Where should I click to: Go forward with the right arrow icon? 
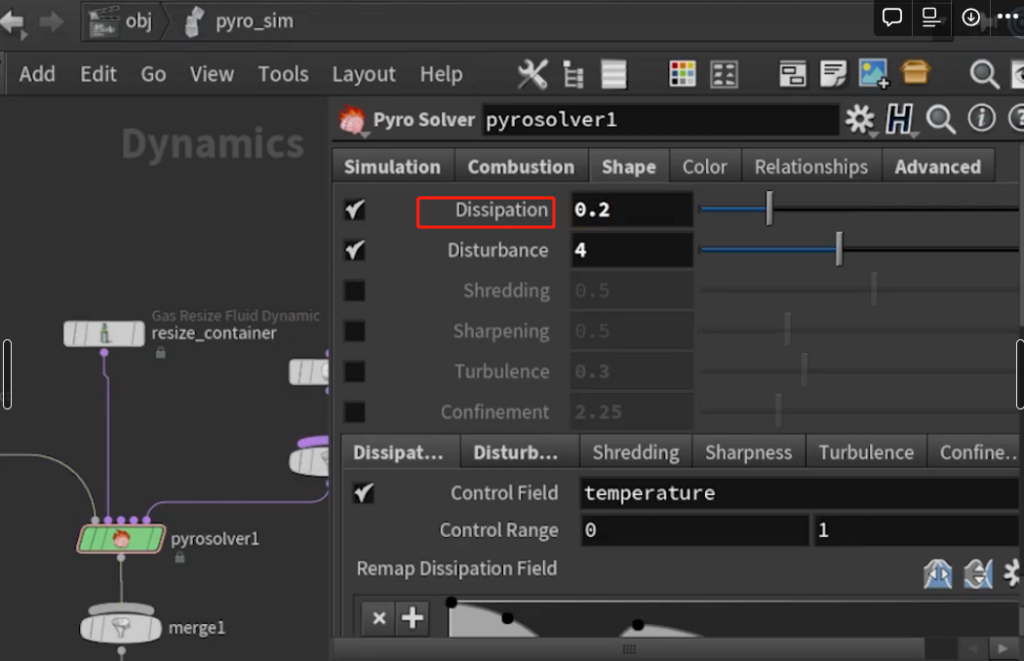52,22
